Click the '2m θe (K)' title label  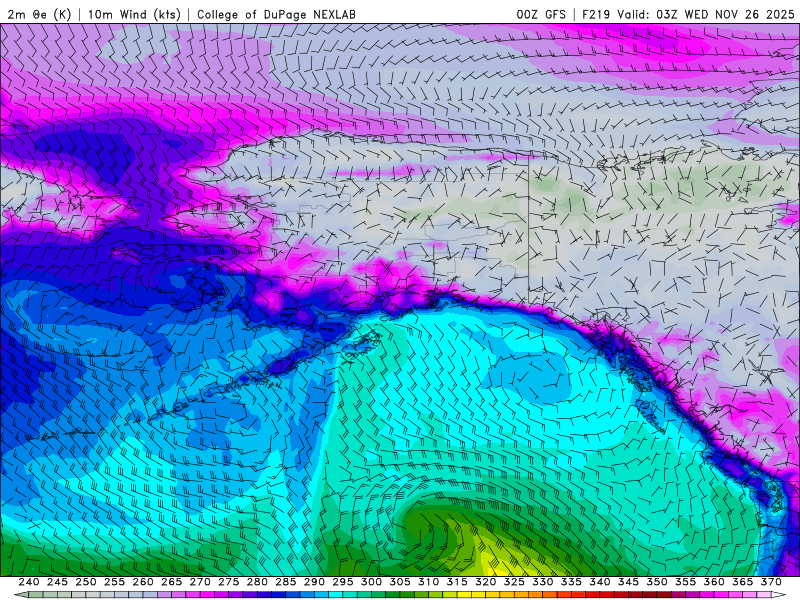click(39, 14)
